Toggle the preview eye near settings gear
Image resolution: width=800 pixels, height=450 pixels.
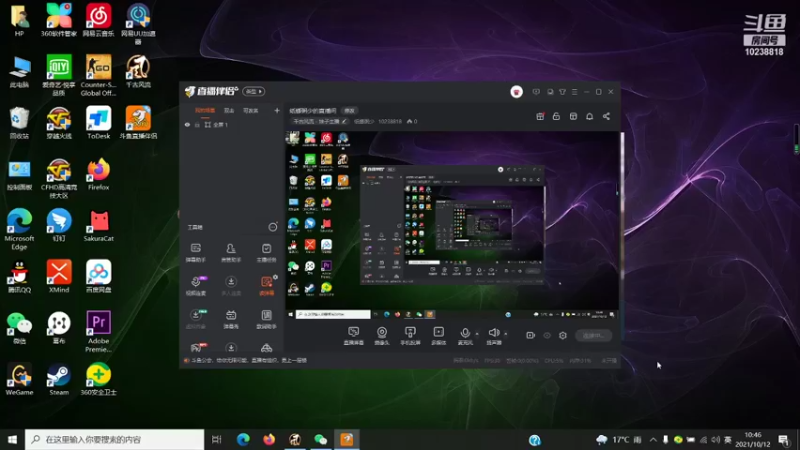[547, 335]
